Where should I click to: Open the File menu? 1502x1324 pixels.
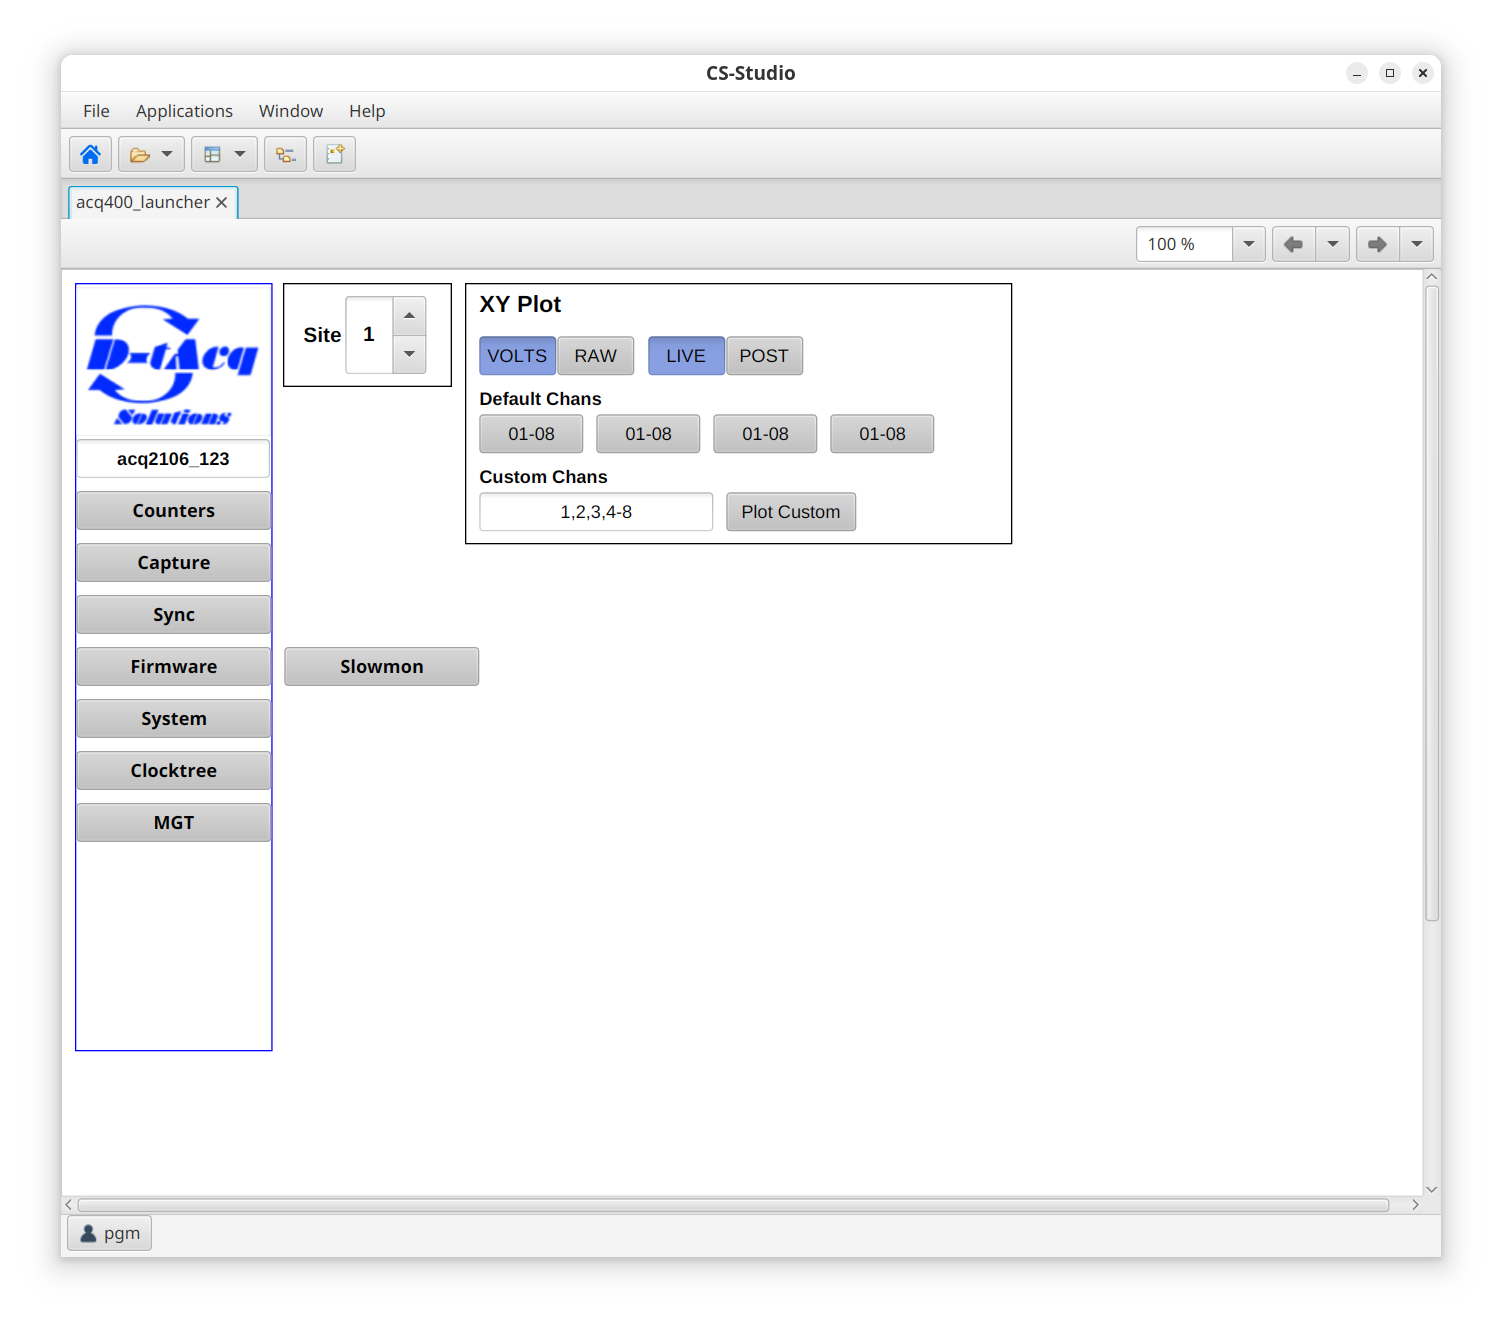[x=96, y=111]
